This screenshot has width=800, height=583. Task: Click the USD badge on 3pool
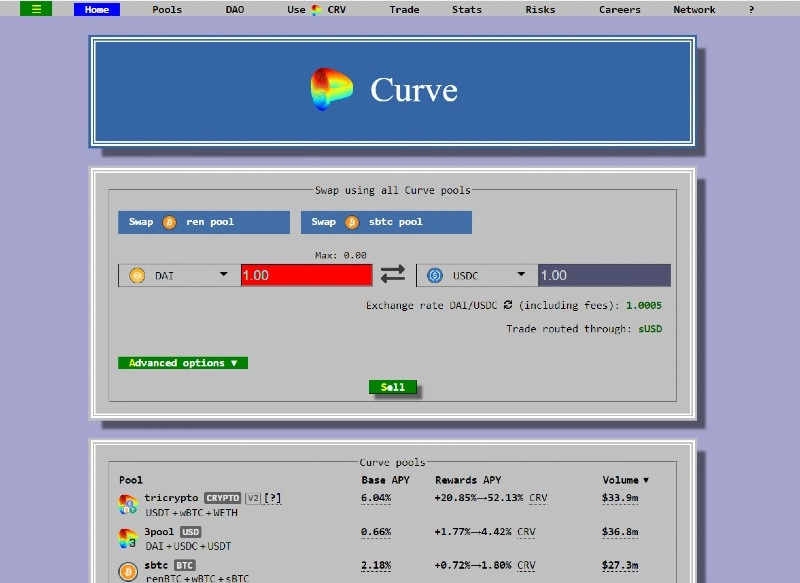tap(191, 532)
